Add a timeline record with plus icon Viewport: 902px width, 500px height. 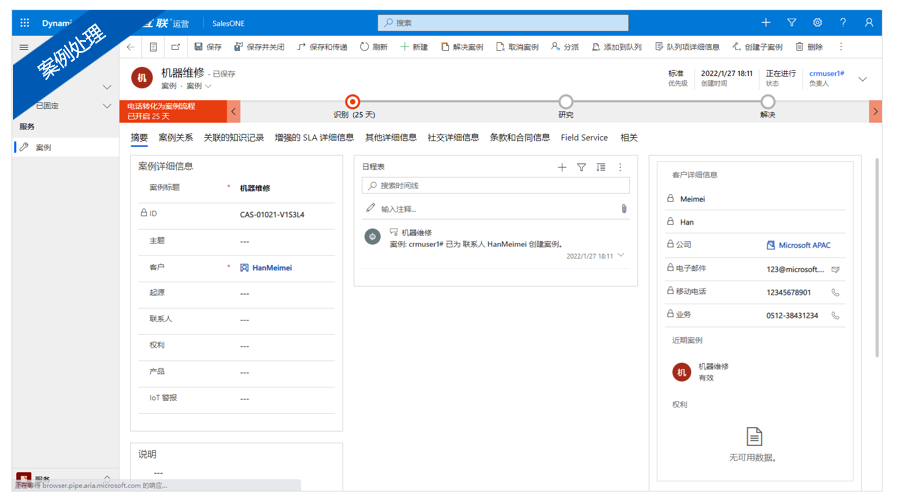click(x=562, y=167)
